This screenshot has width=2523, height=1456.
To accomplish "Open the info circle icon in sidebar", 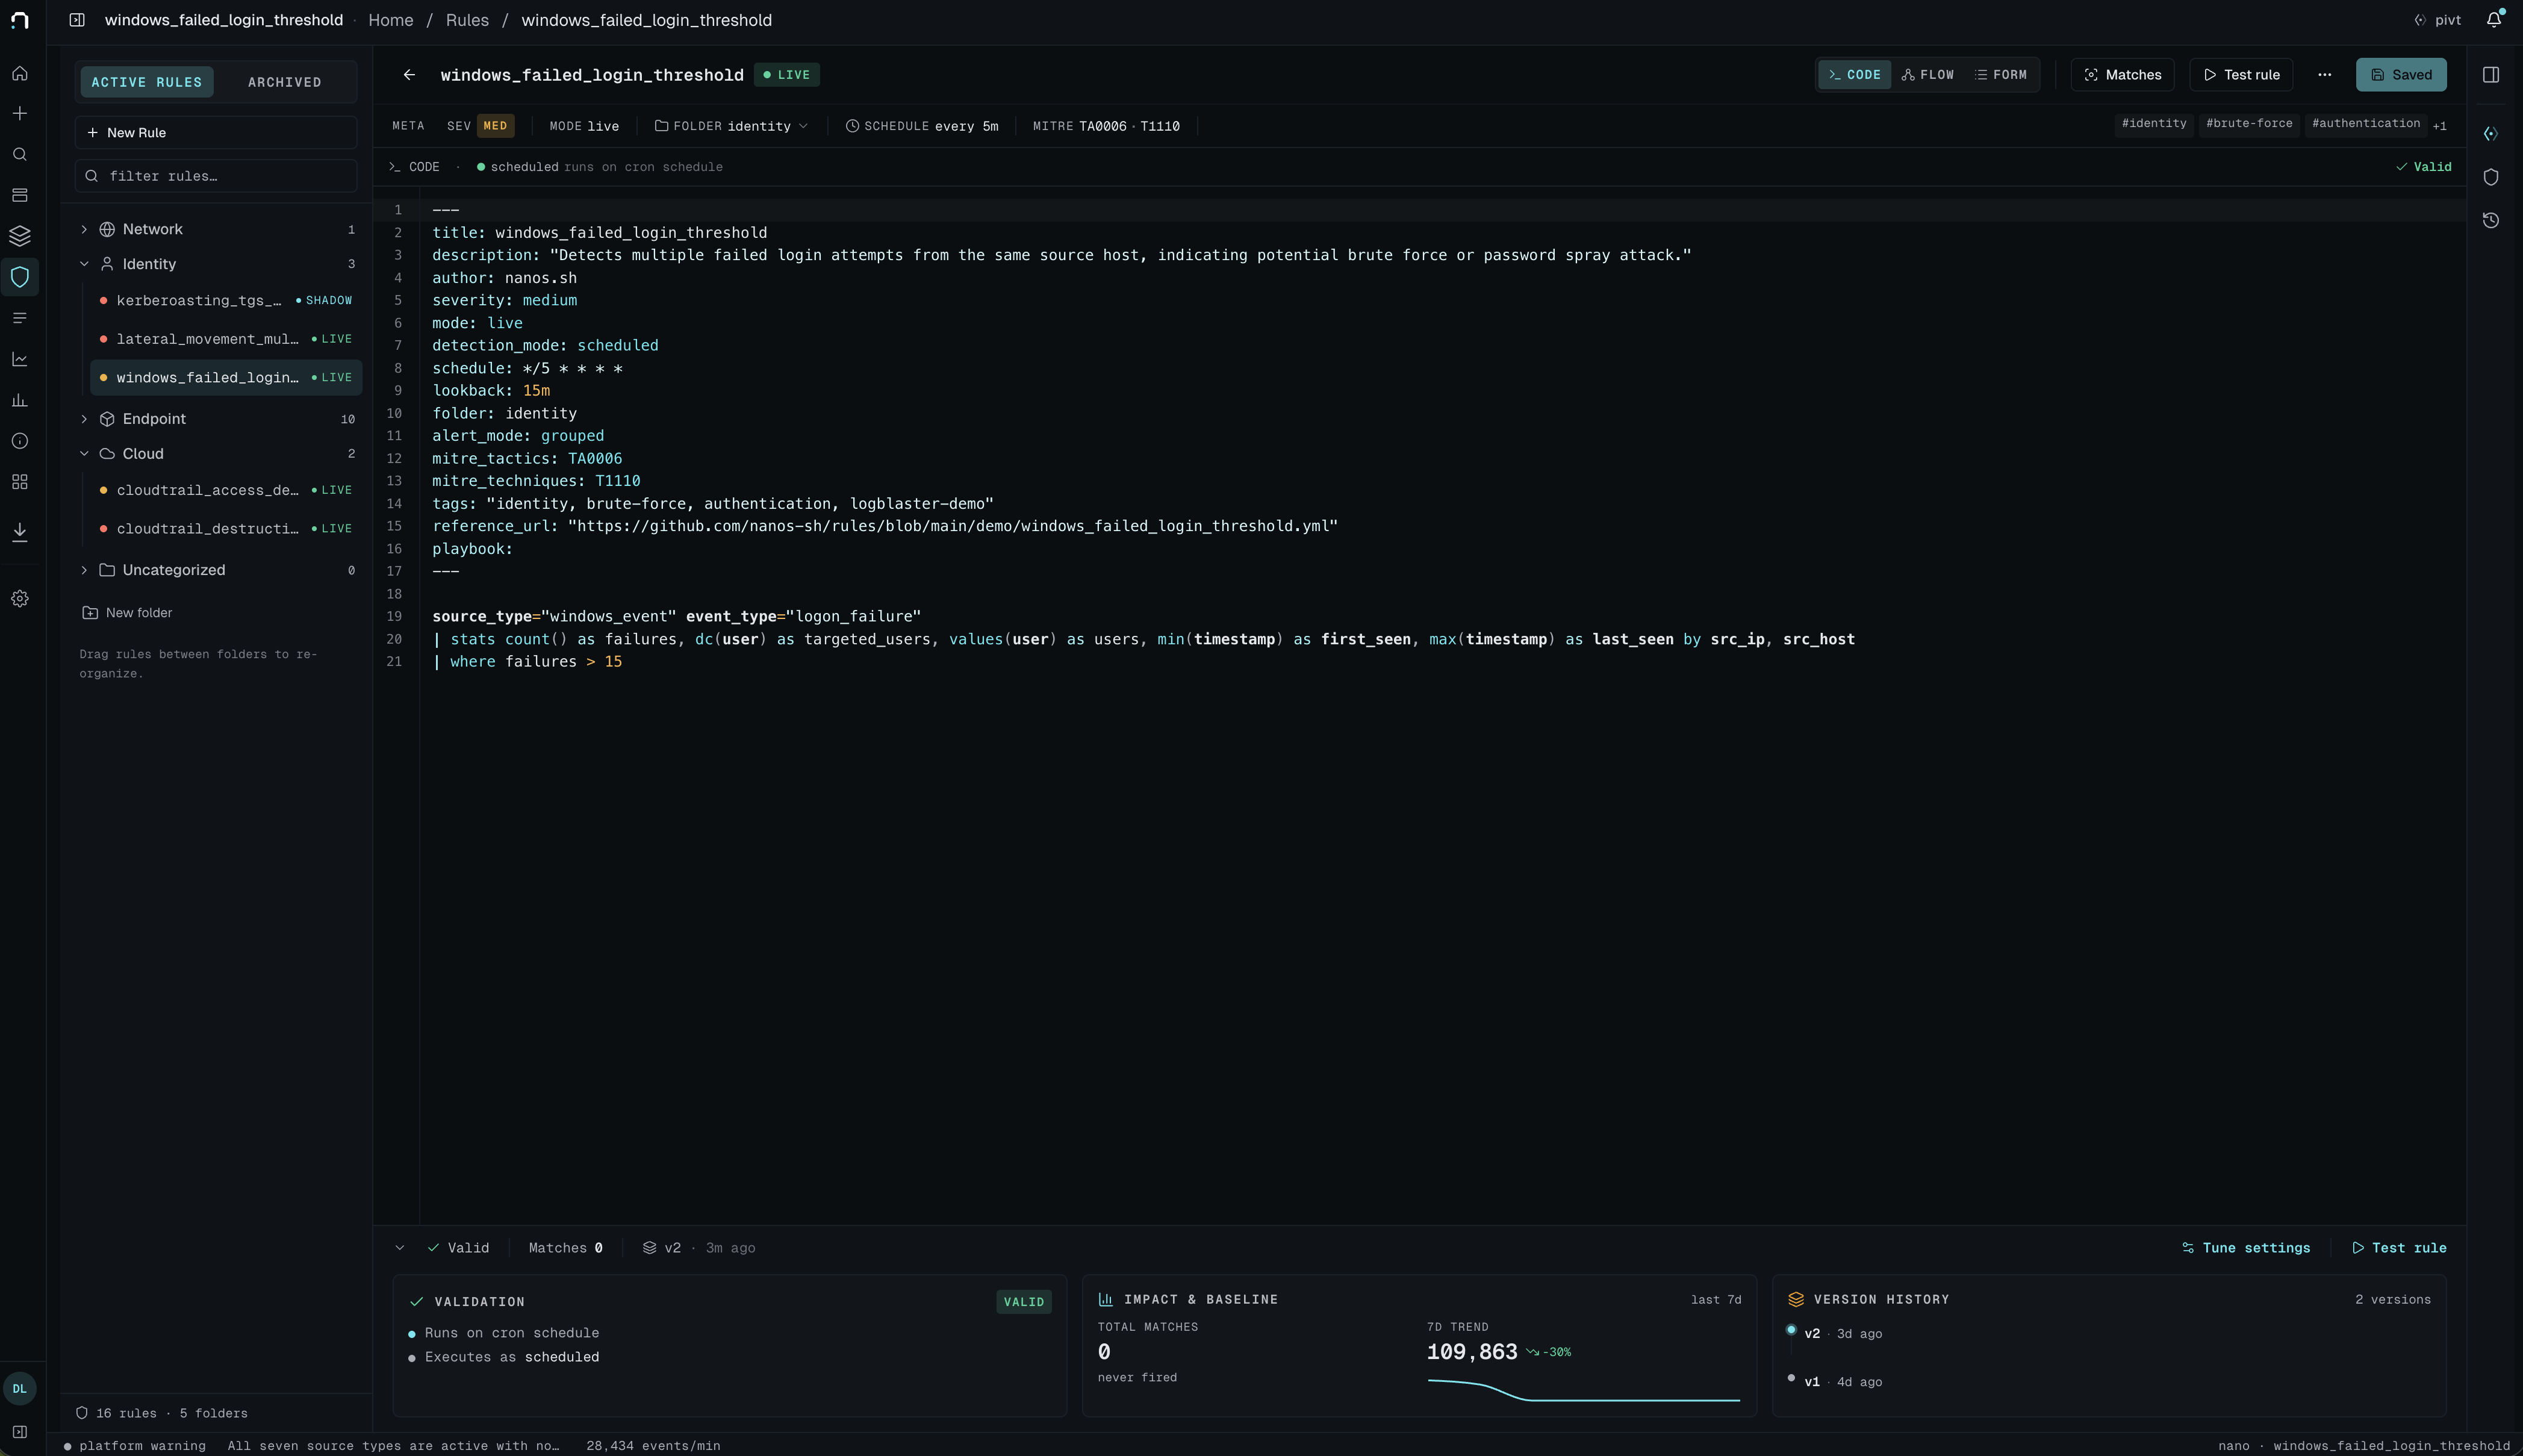I will click(x=20, y=441).
